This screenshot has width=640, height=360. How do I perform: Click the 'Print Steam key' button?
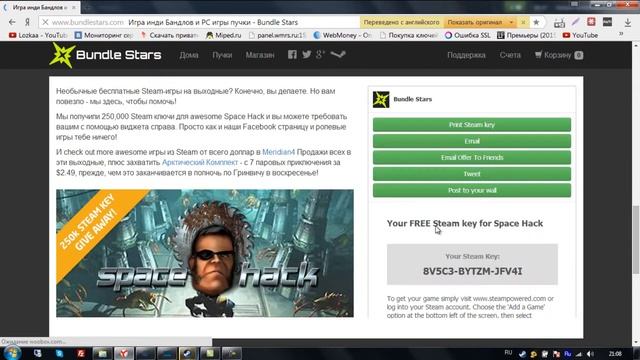coord(472,124)
